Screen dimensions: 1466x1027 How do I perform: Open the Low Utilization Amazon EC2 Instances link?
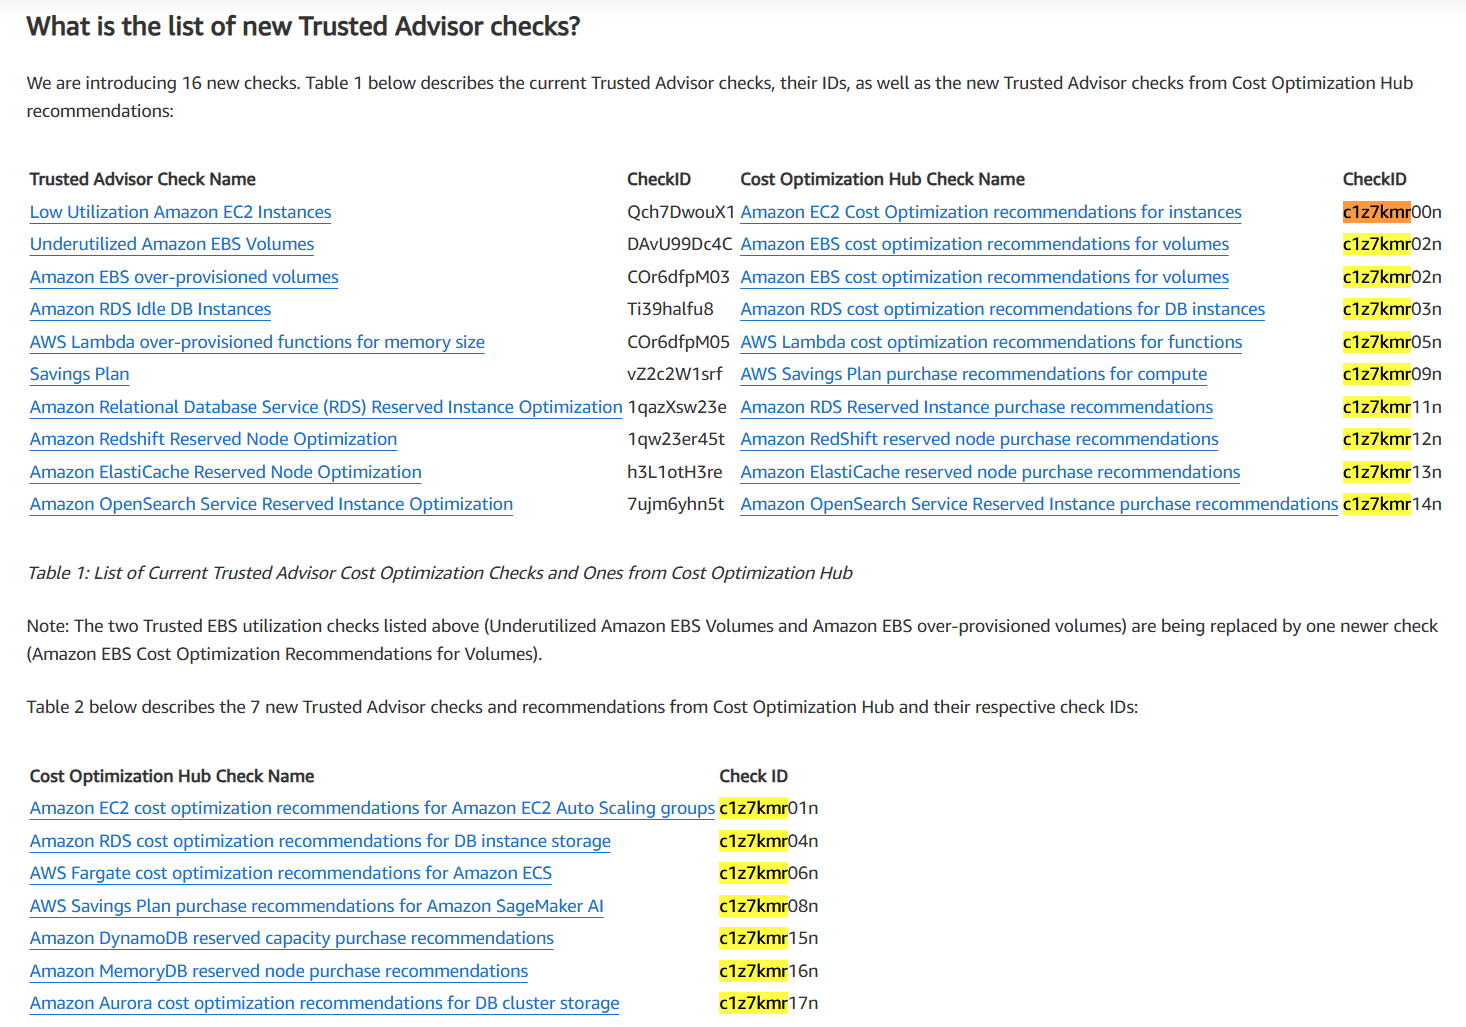click(180, 212)
